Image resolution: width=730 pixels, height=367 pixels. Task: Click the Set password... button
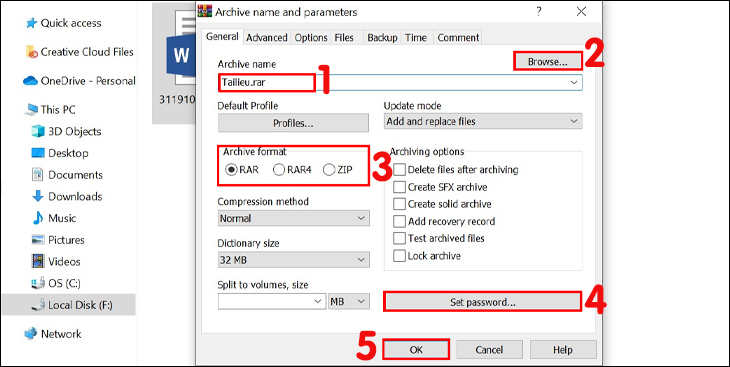483,302
